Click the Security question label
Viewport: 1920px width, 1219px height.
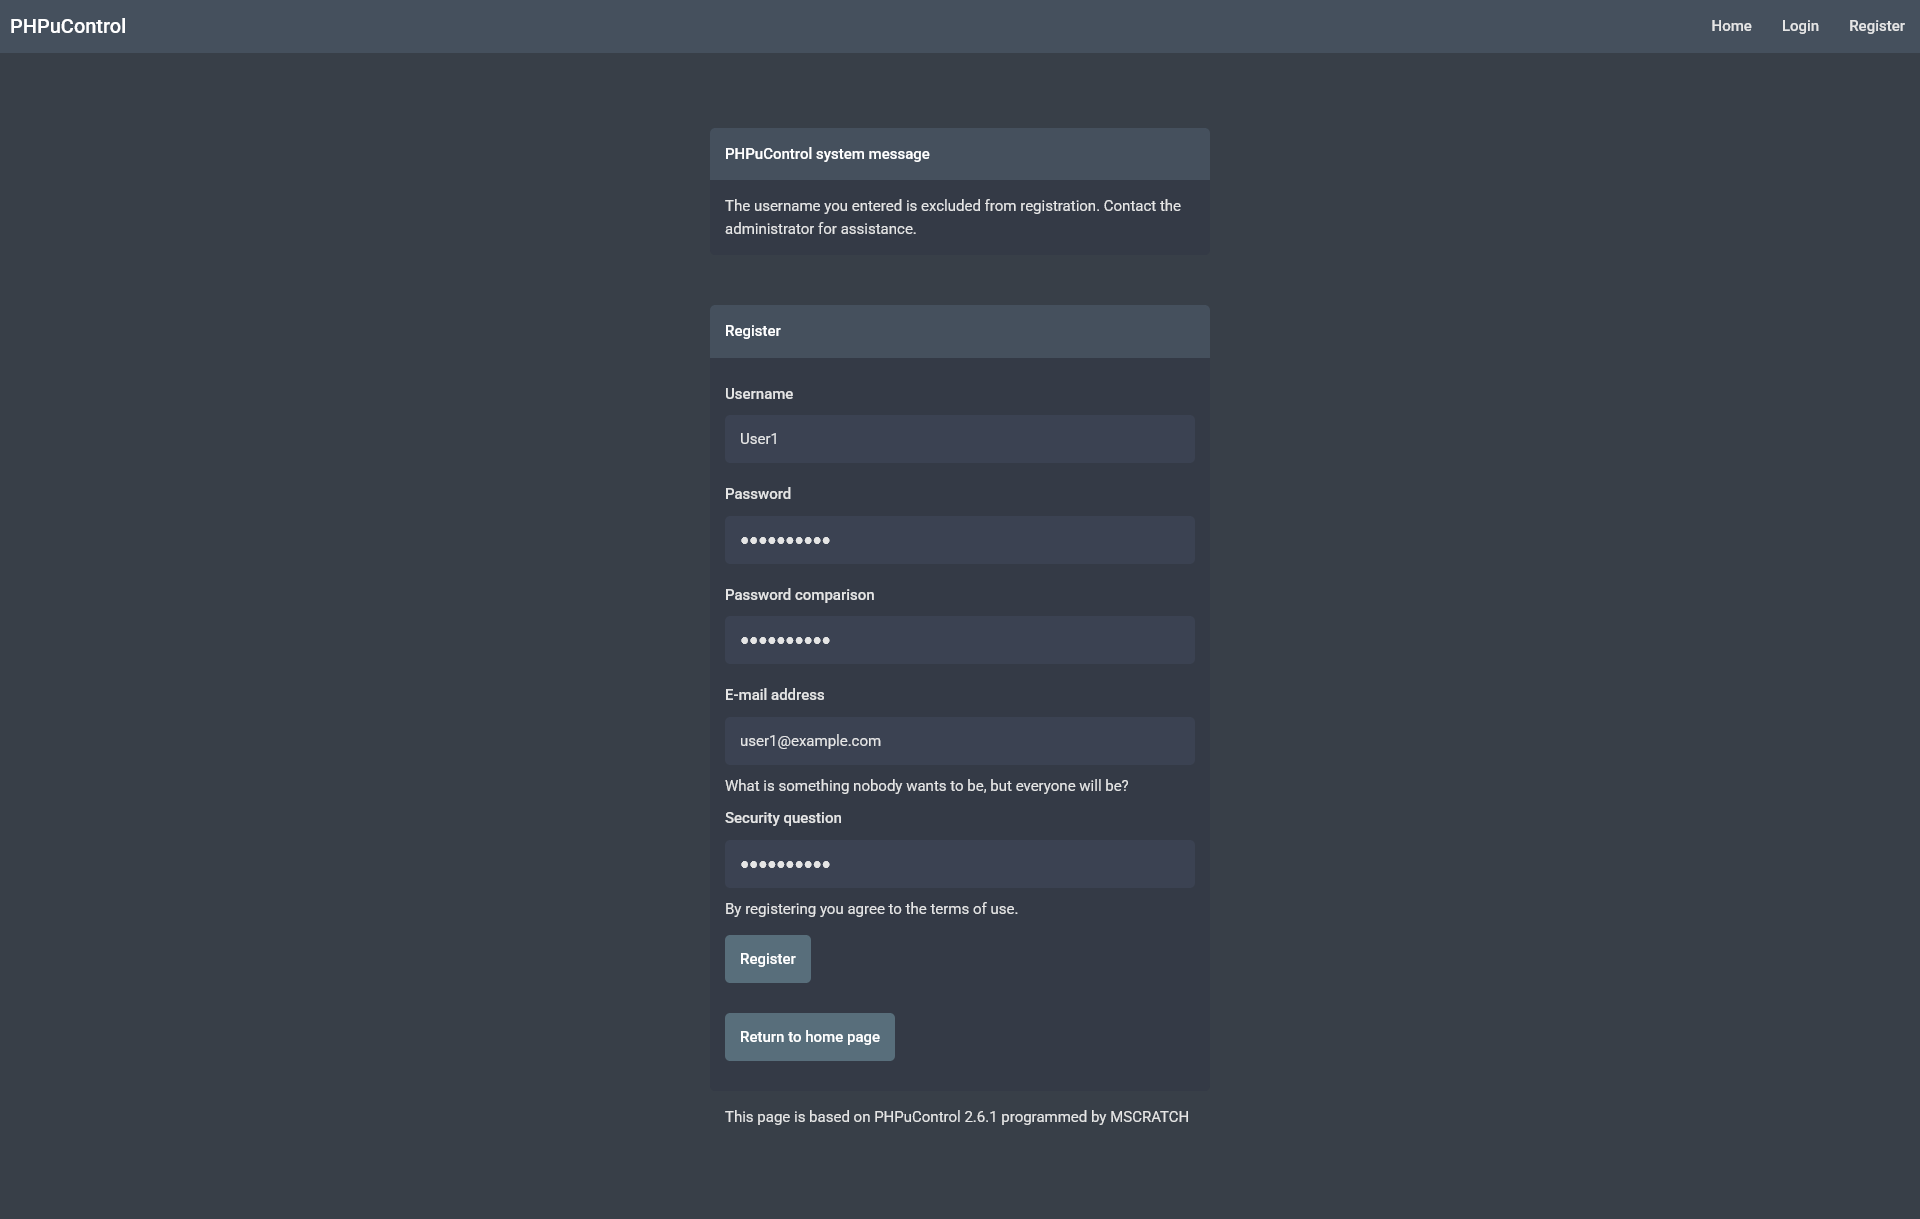point(782,818)
